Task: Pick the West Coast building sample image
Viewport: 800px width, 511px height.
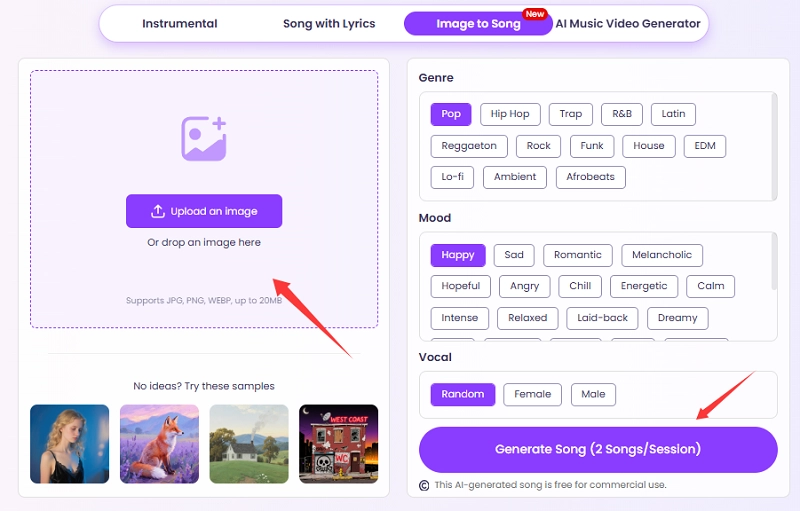Action: 338,443
